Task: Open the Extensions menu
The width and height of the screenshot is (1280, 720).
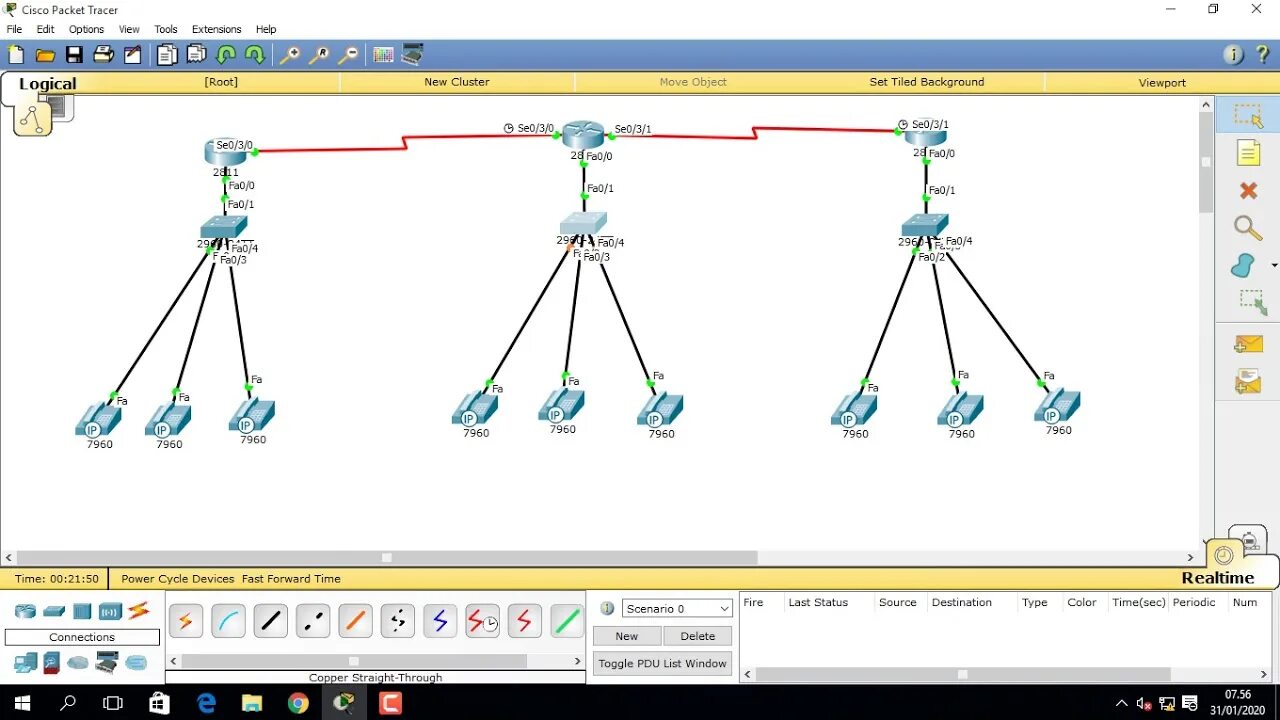Action: coord(217,29)
